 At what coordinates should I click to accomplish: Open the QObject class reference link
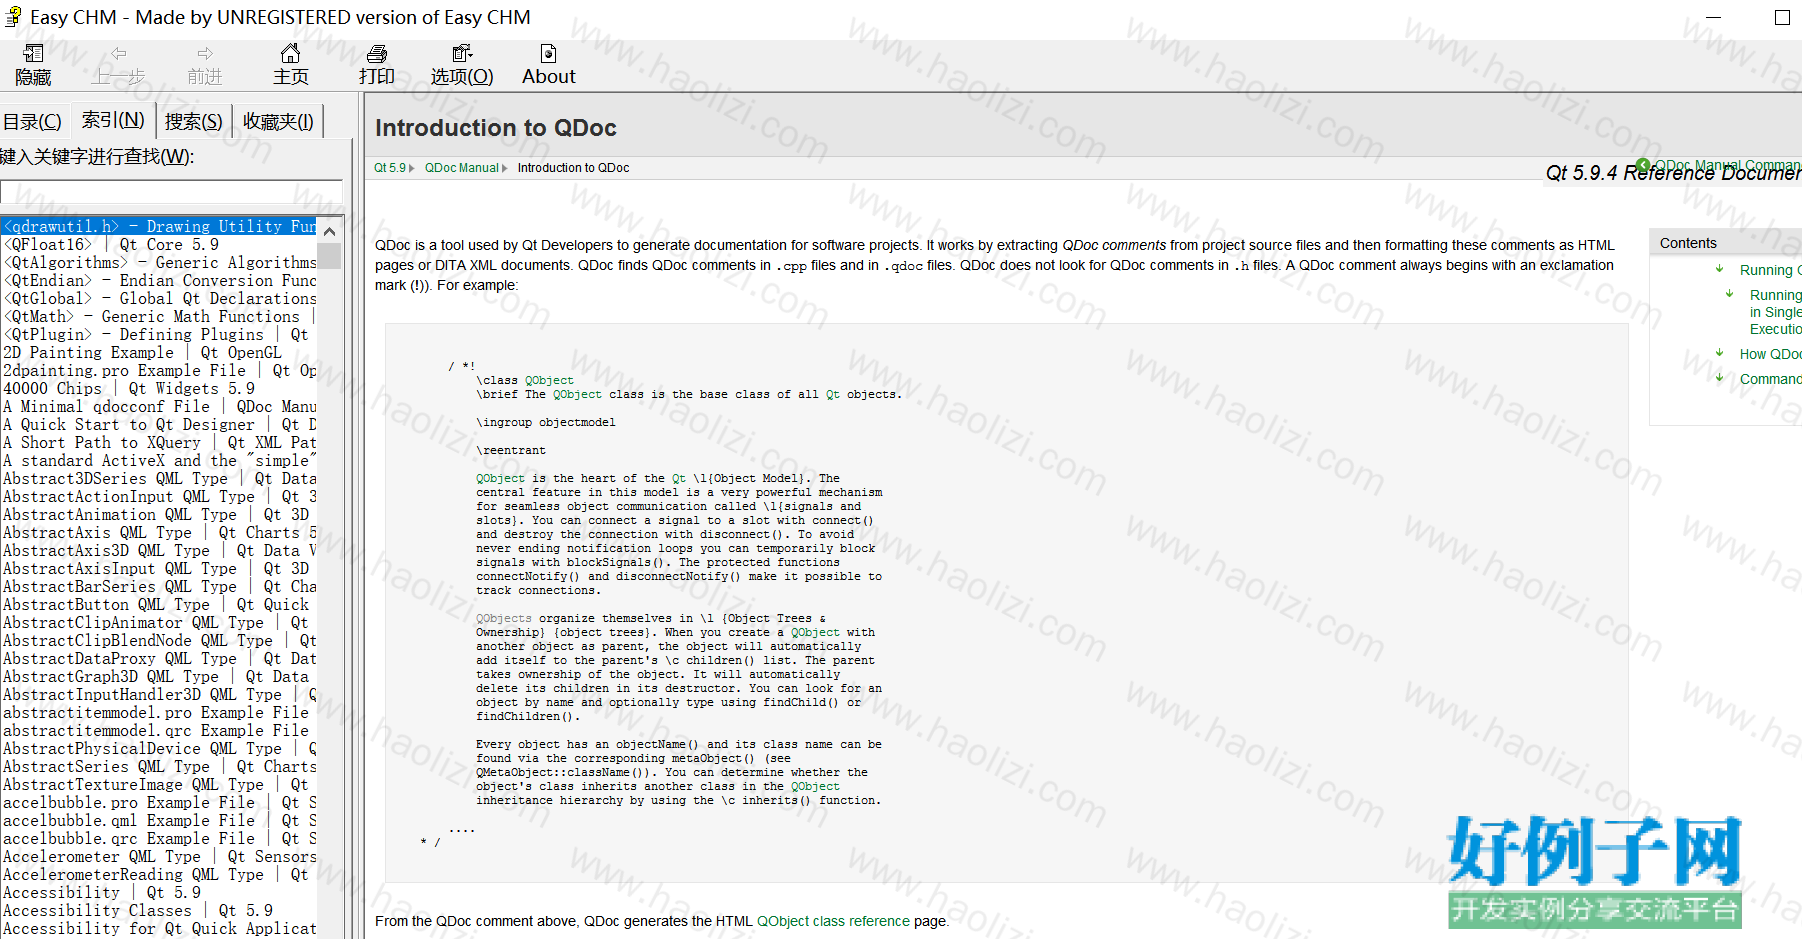(x=833, y=921)
